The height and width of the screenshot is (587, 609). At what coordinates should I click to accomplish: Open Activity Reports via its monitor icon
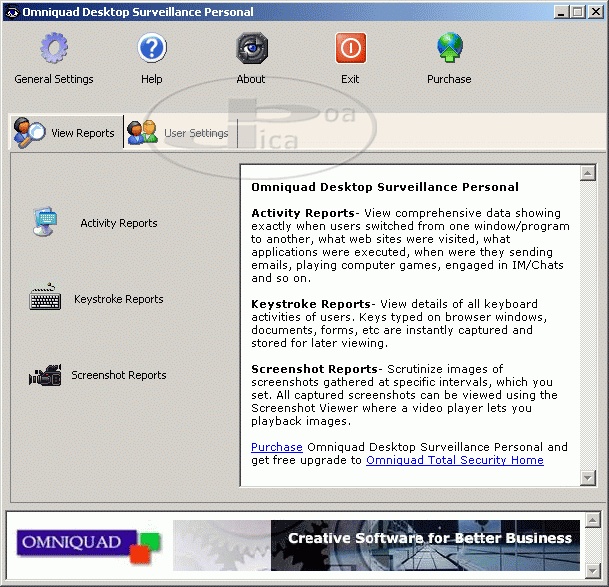(x=46, y=222)
